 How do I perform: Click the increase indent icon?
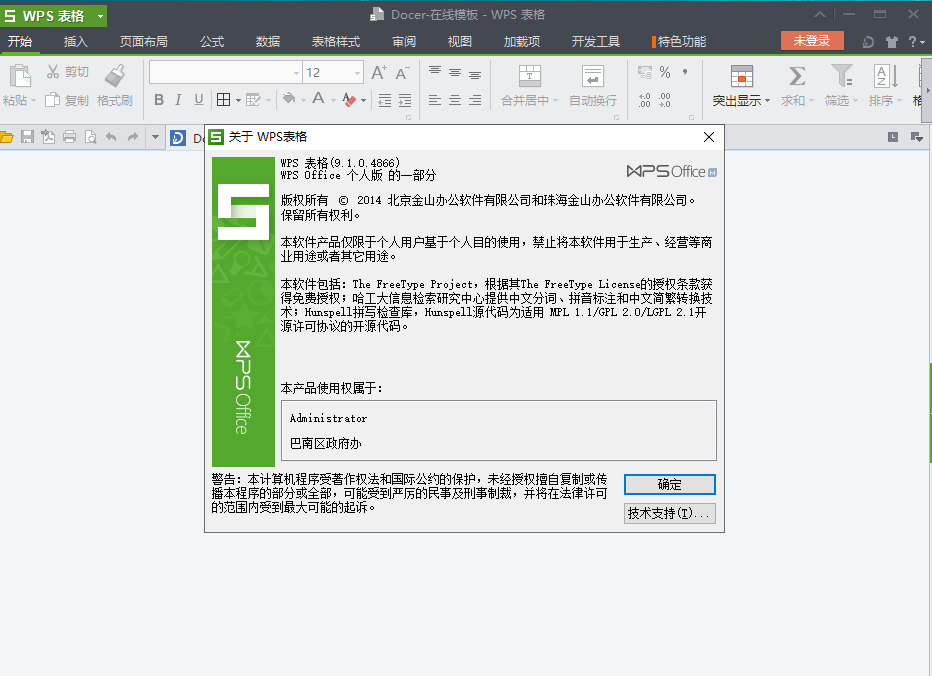point(405,100)
